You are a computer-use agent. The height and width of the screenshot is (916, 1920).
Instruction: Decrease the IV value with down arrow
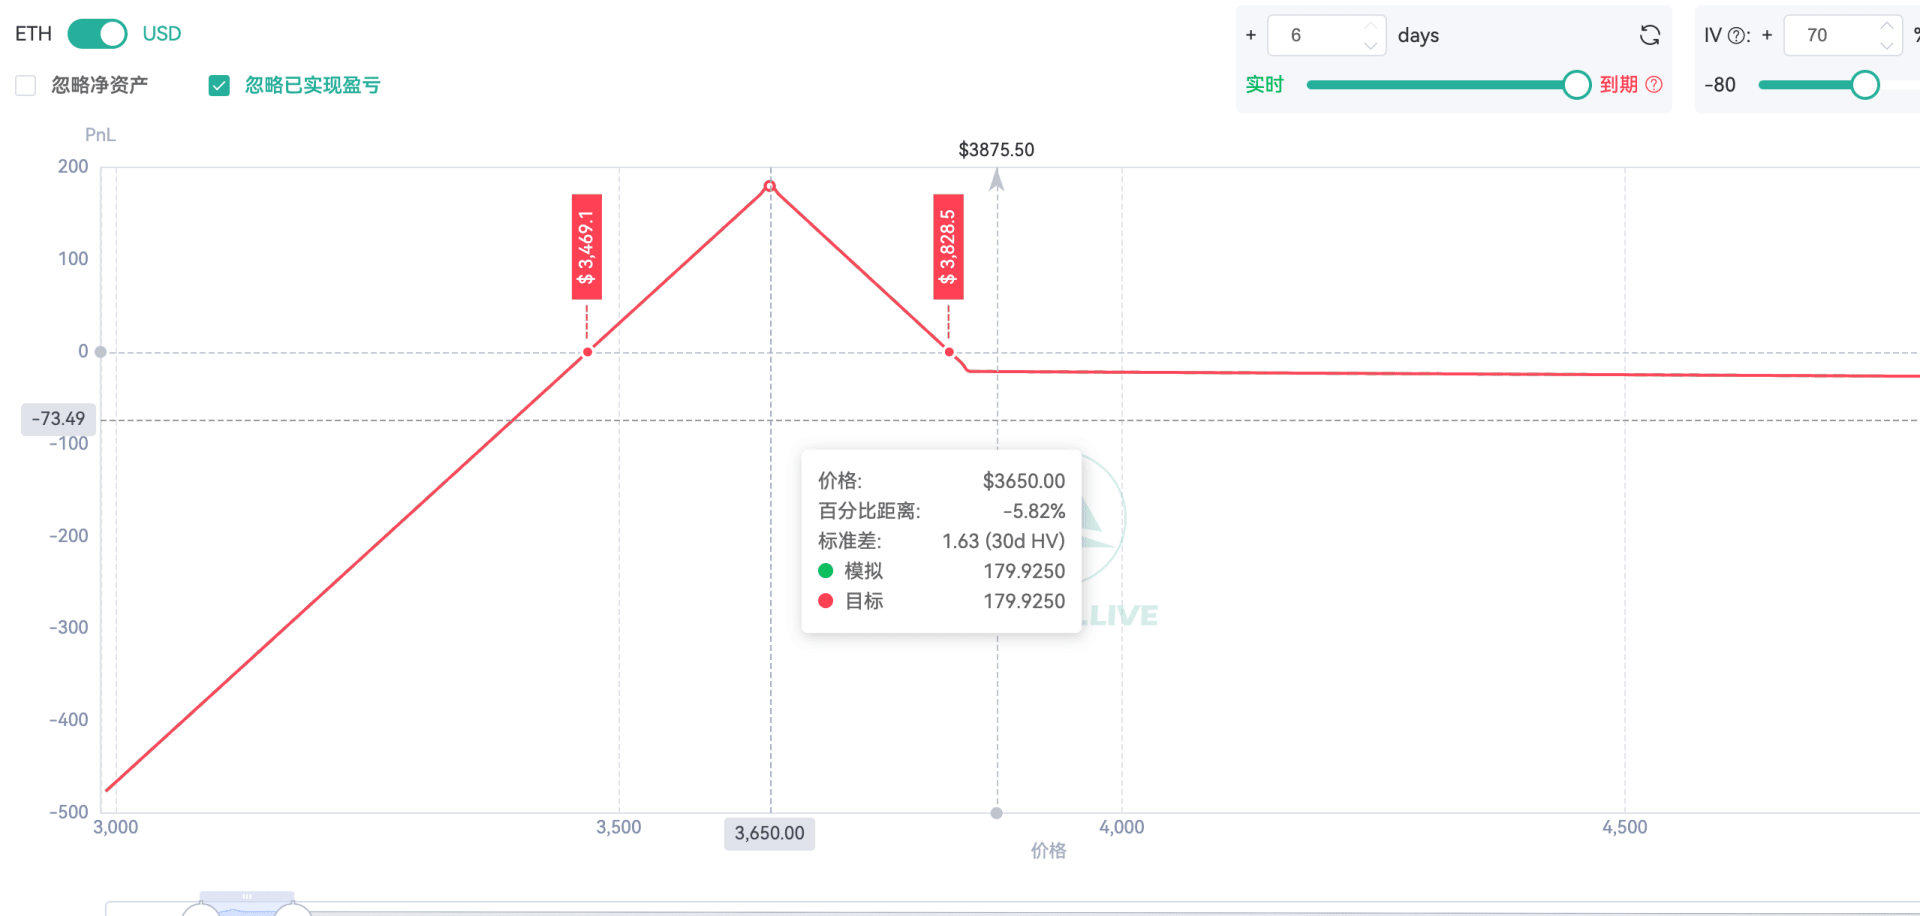[1887, 45]
